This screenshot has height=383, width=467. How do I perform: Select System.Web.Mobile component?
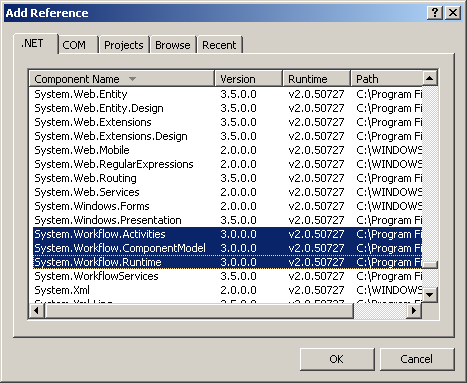227,150
